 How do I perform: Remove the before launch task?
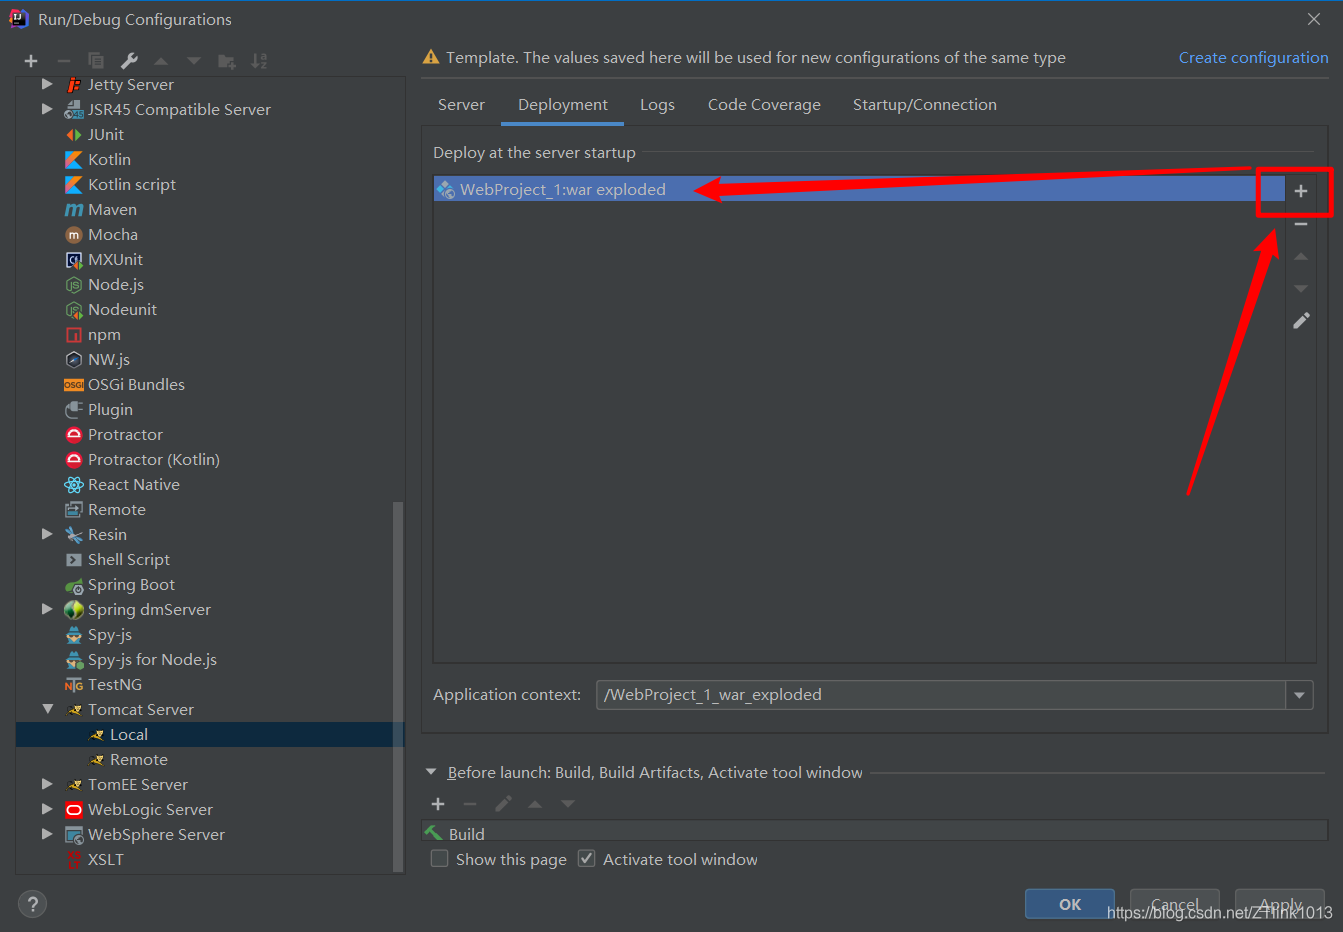pos(470,804)
